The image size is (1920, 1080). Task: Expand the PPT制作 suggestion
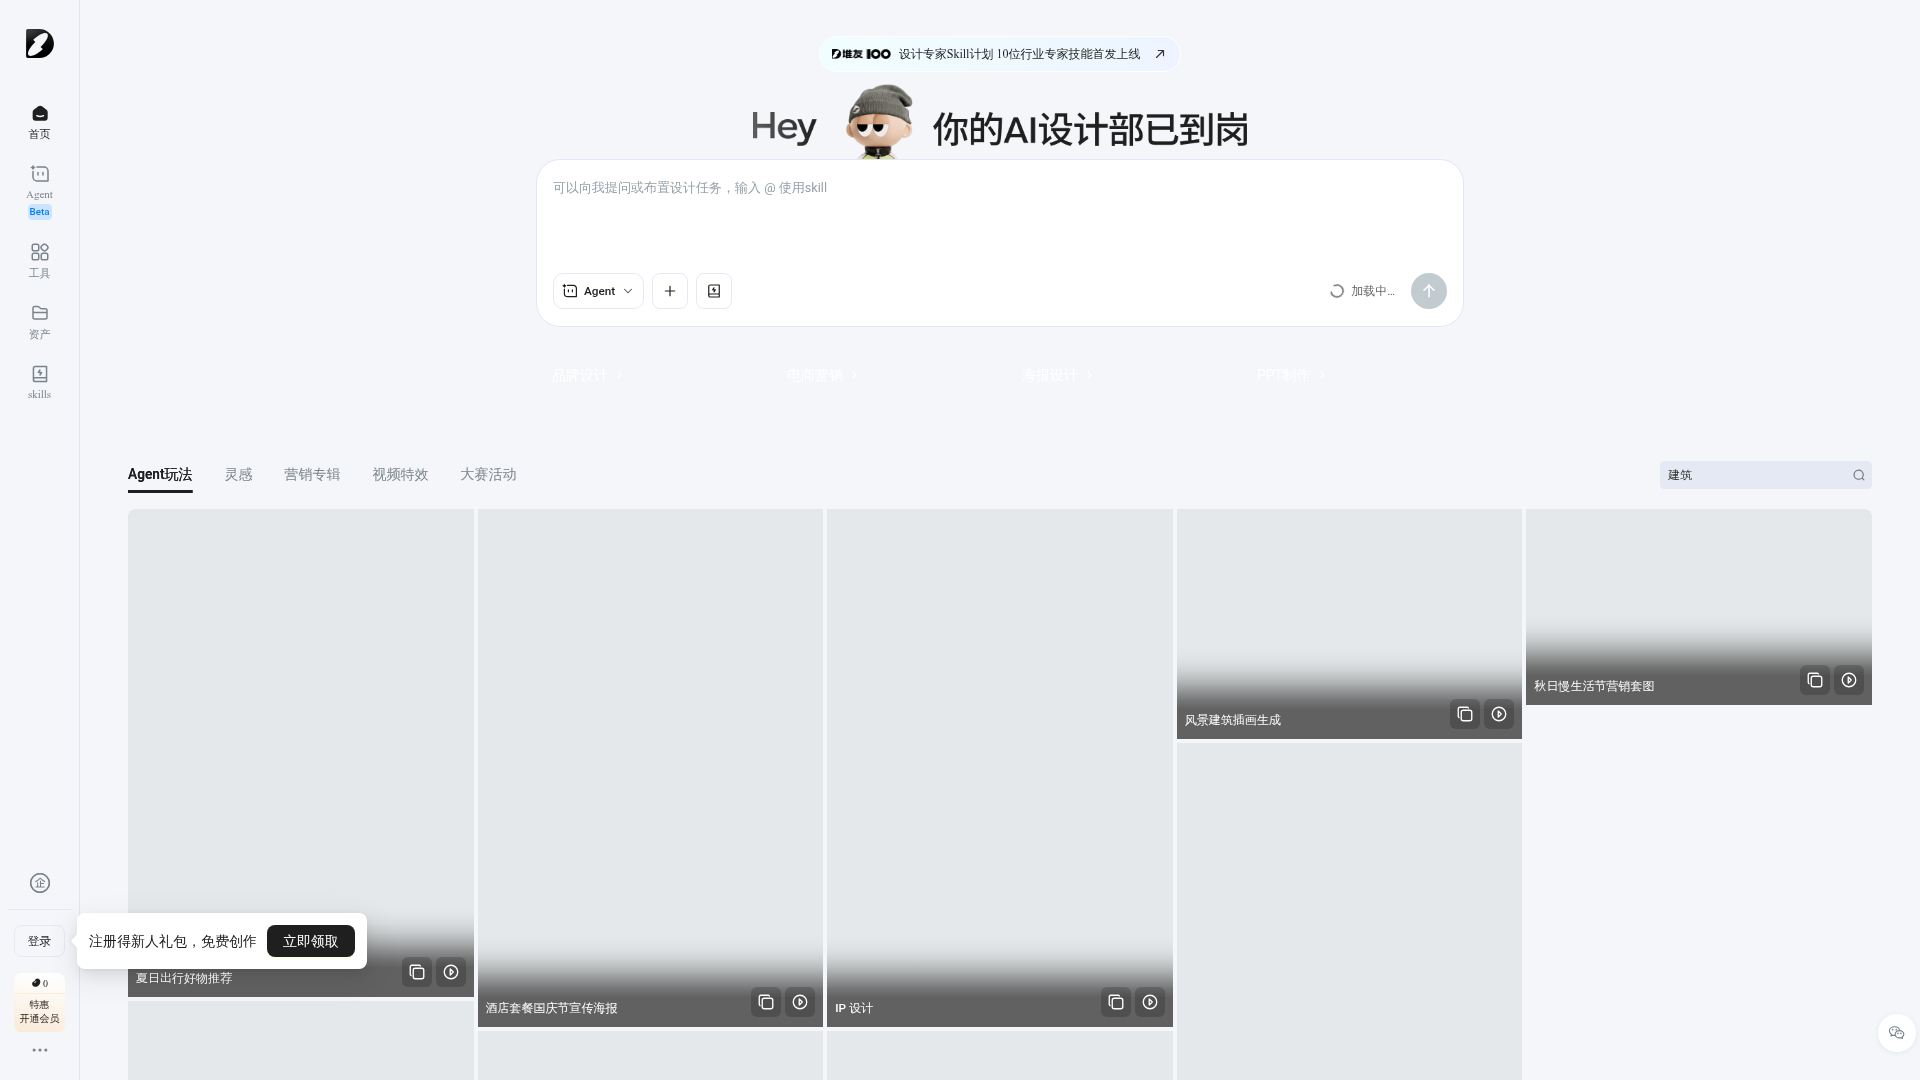point(1291,375)
